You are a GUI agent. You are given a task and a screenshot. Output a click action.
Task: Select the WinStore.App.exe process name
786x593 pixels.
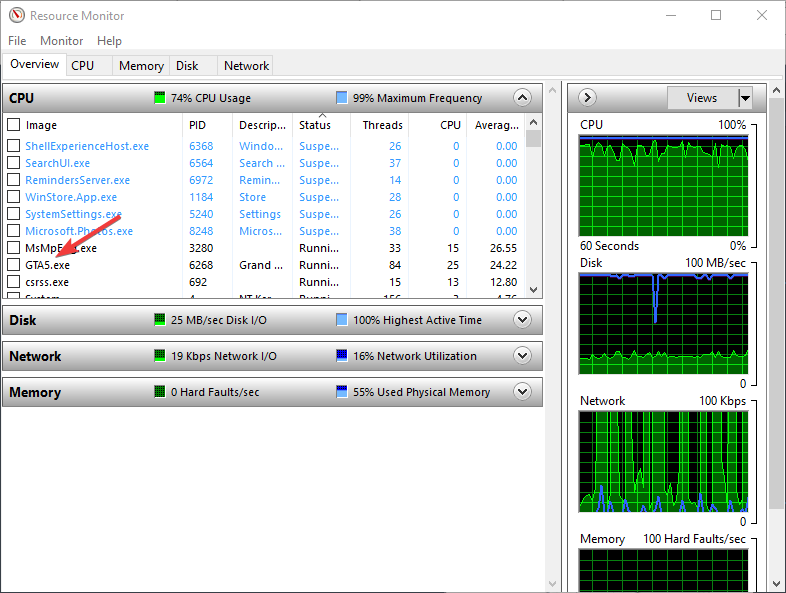(x=71, y=196)
